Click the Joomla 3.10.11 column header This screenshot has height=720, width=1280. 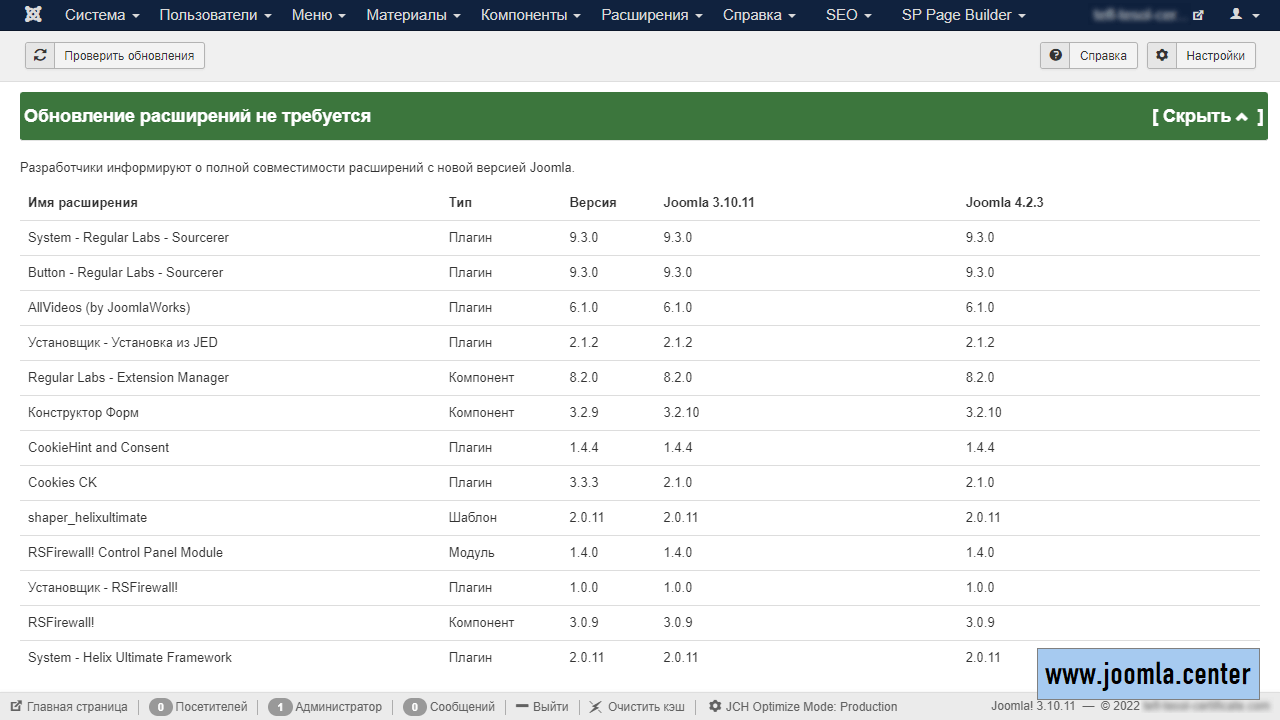(x=709, y=202)
